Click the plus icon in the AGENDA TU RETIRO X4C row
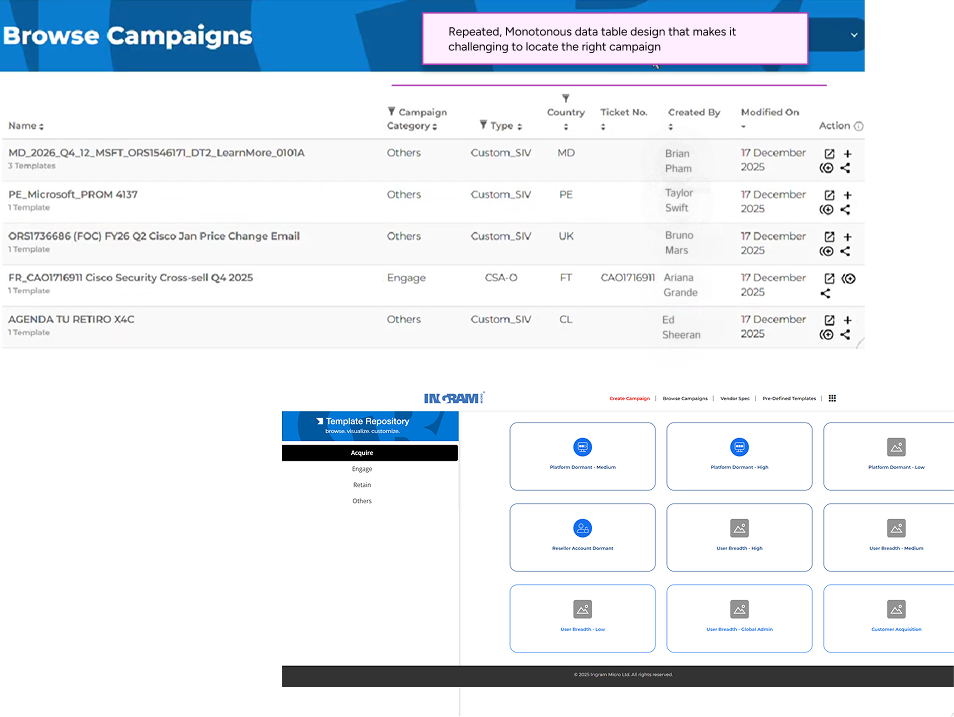Image resolution: width=954 pixels, height=717 pixels. (x=848, y=320)
